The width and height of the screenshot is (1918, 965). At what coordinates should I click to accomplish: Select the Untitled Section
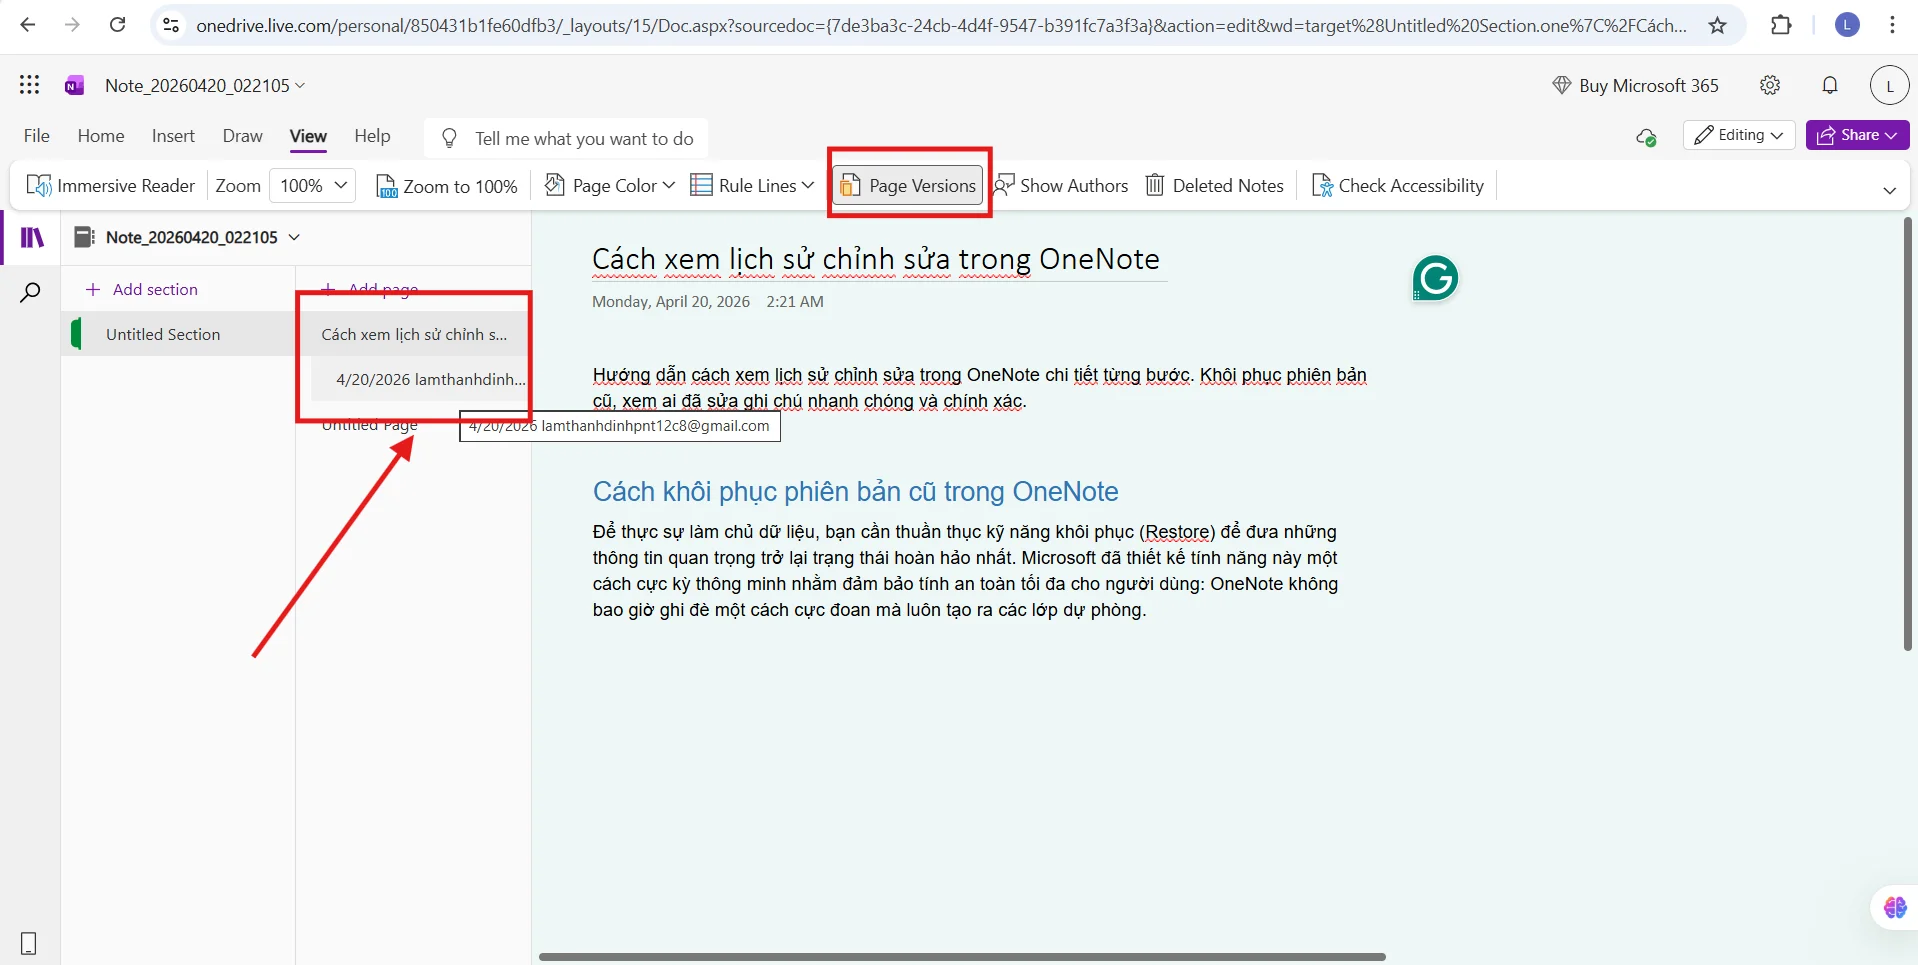(178, 334)
